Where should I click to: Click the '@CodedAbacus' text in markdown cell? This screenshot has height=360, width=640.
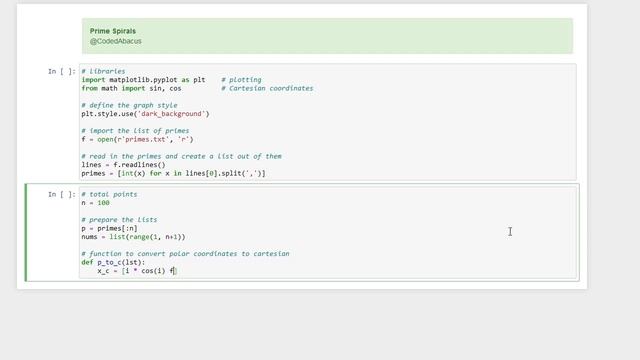coord(116,41)
